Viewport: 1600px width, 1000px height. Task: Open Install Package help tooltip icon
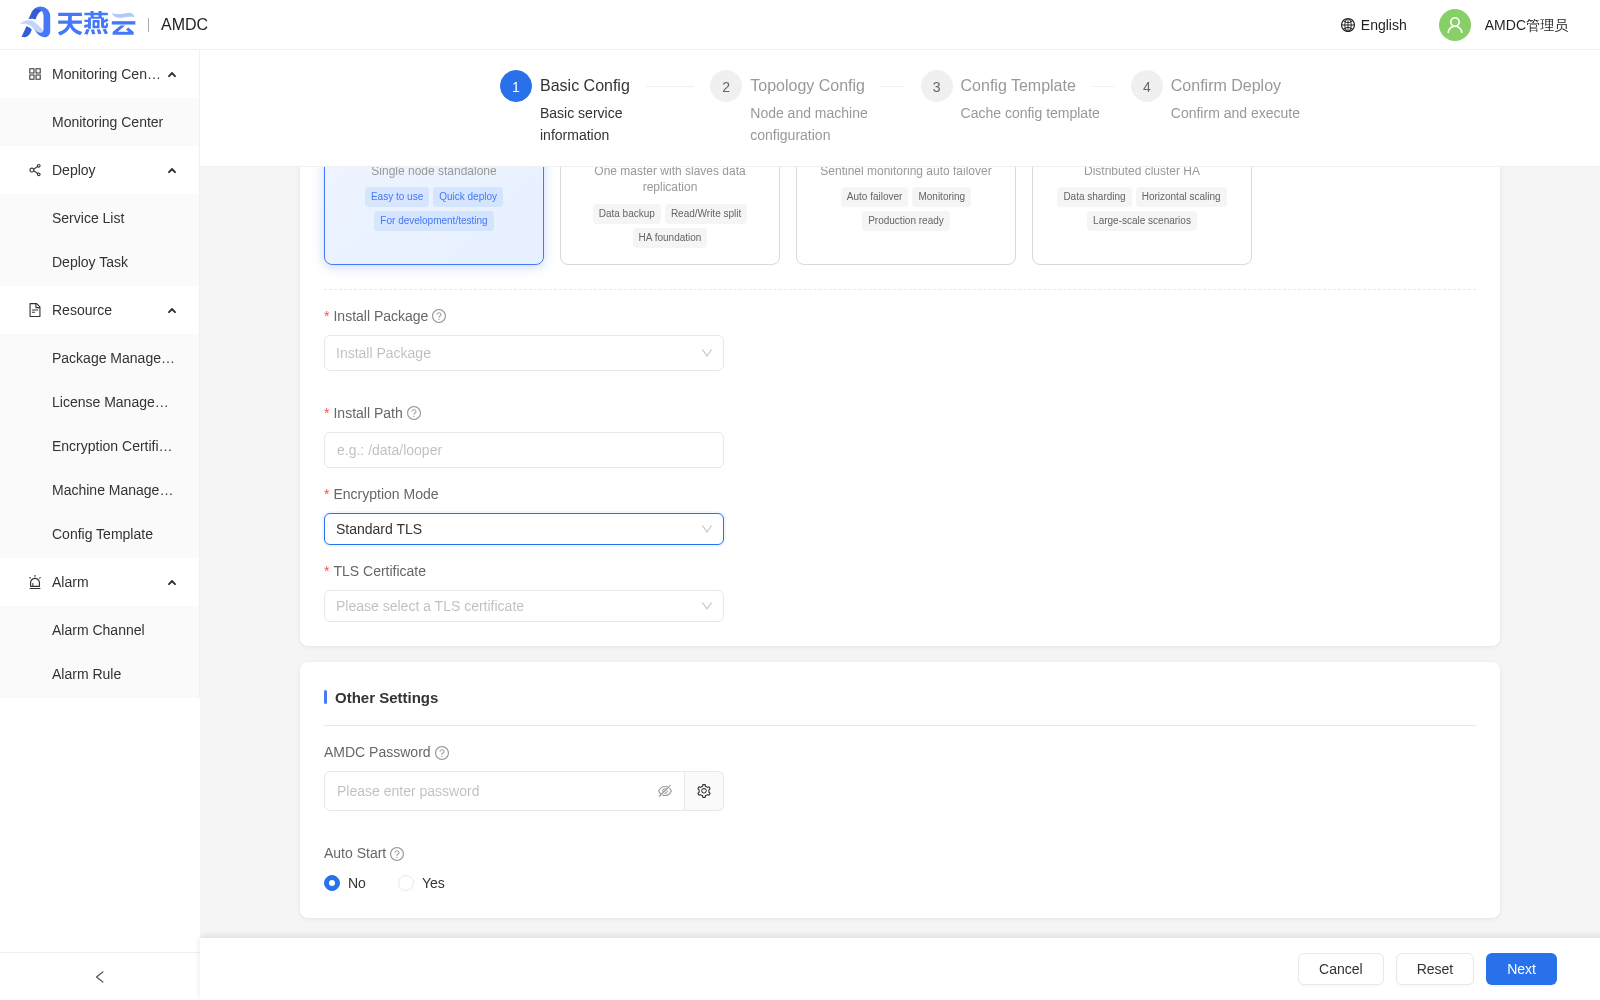(439, 316)
